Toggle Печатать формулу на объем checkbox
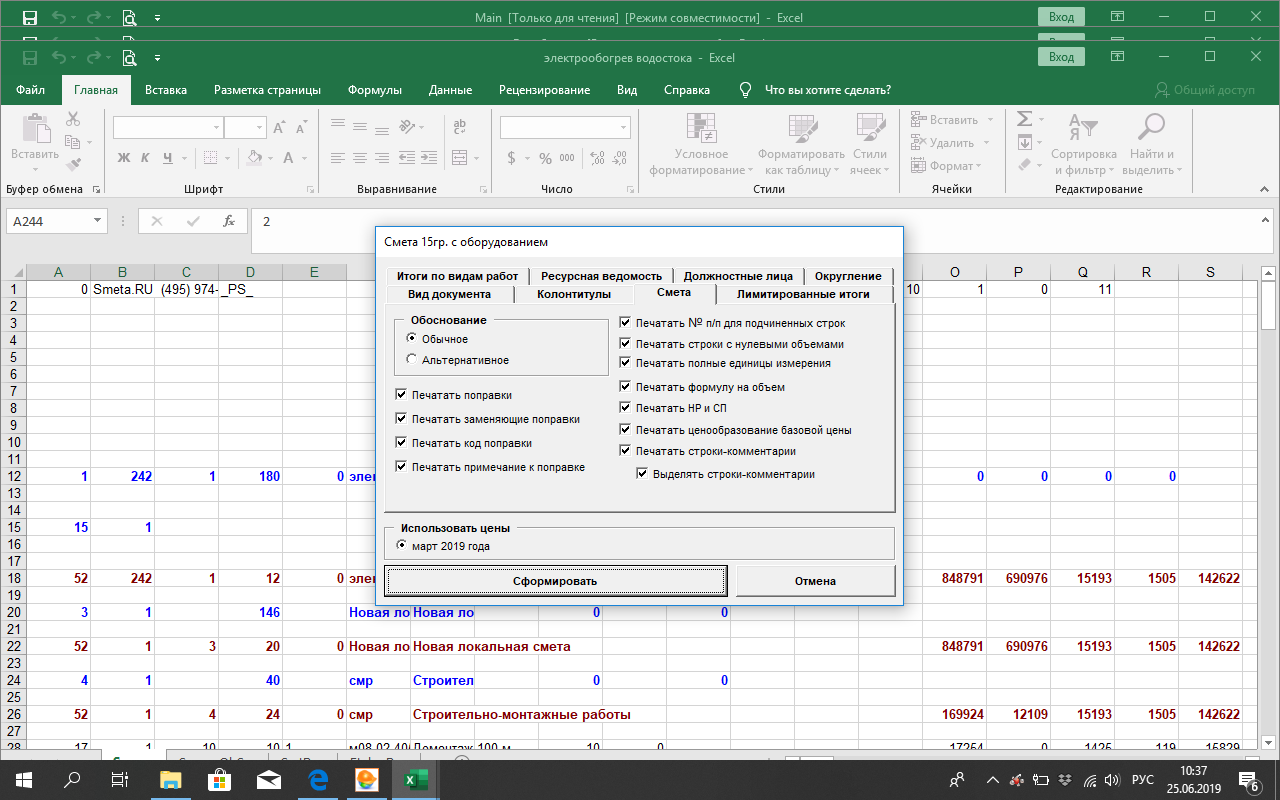Screen dimensions: 1280x800 pos(625,387)
